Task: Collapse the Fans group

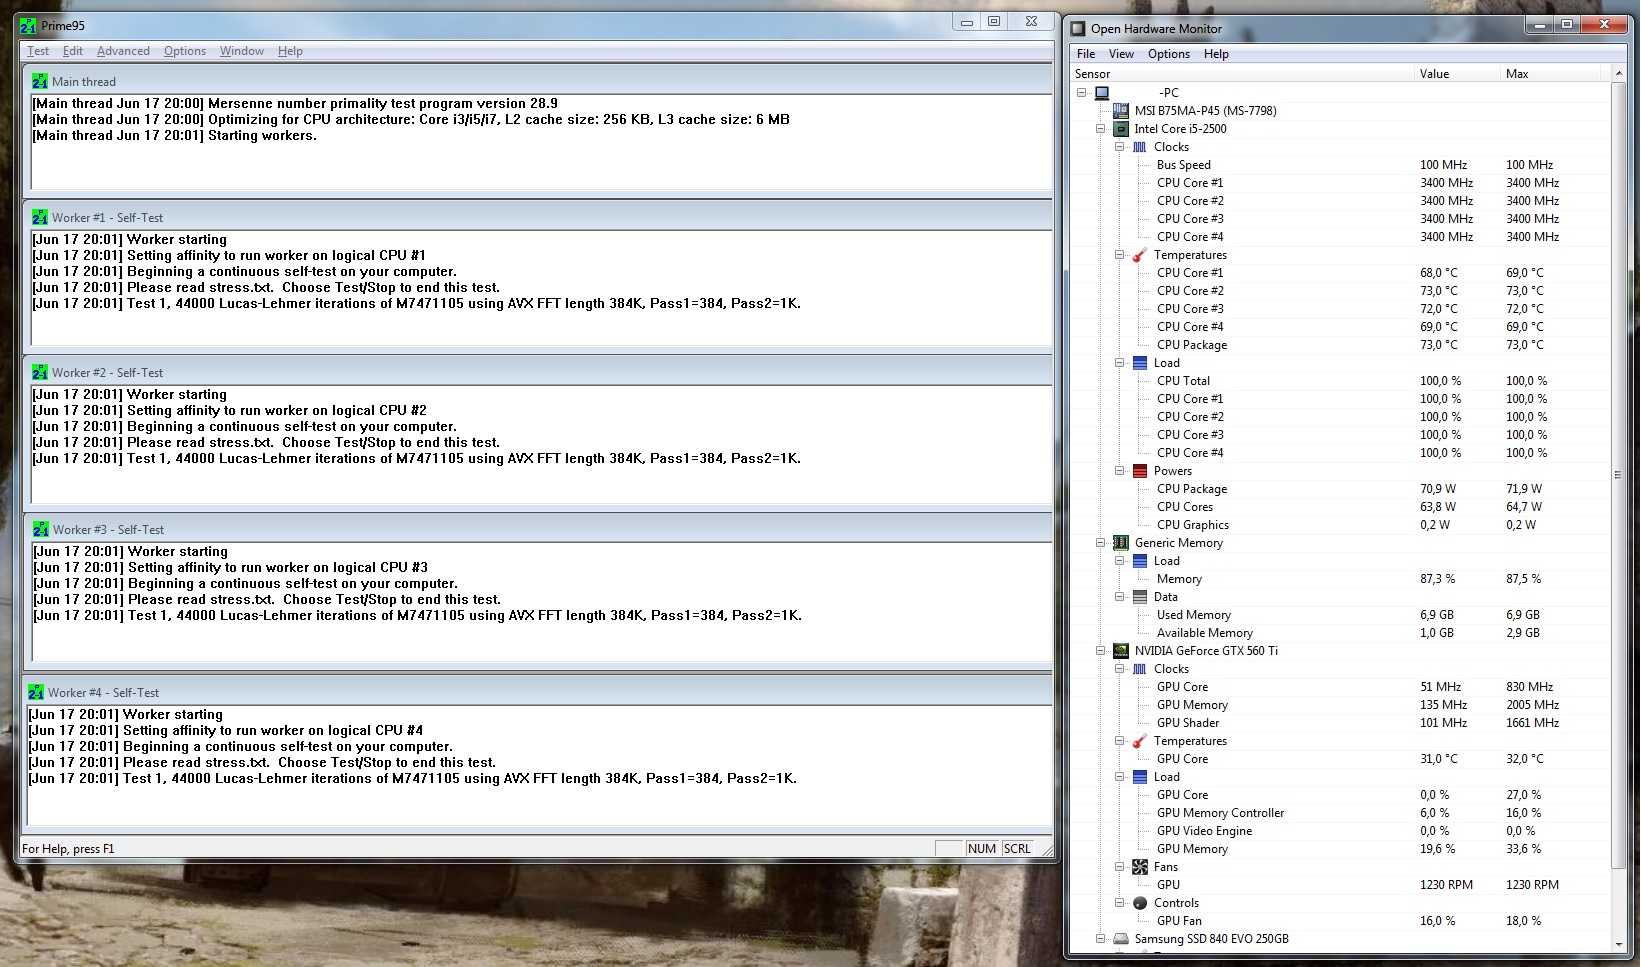Action: [x=1120, y=867]
